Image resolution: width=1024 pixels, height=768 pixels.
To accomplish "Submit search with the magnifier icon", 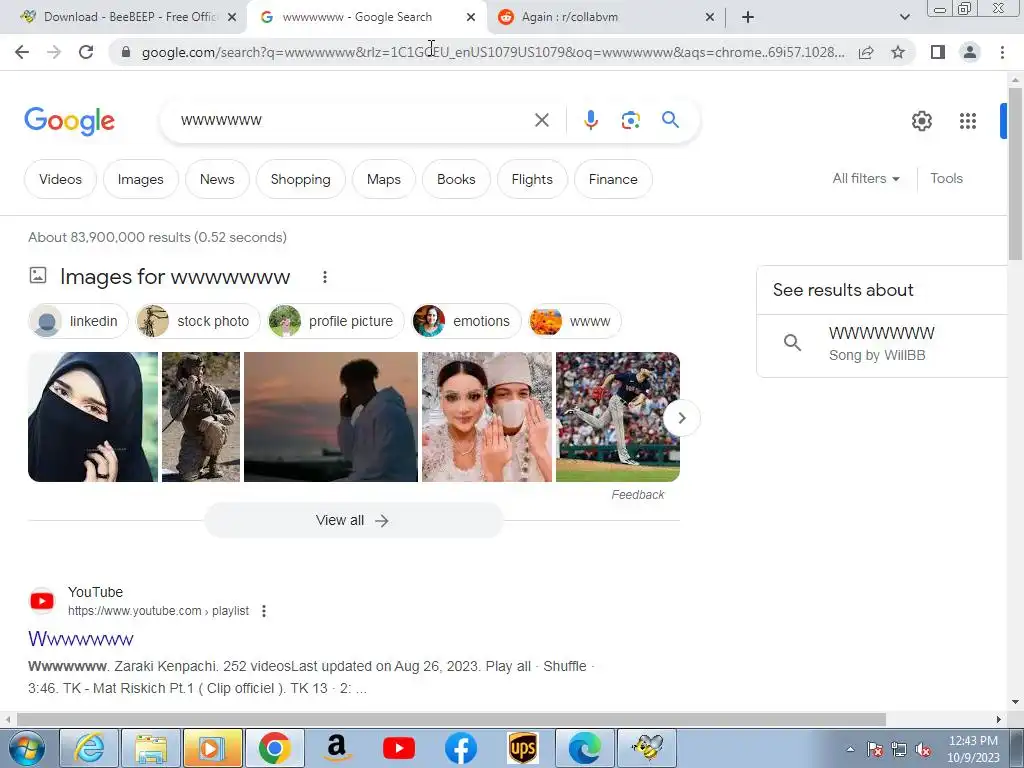I will (670, 120).
